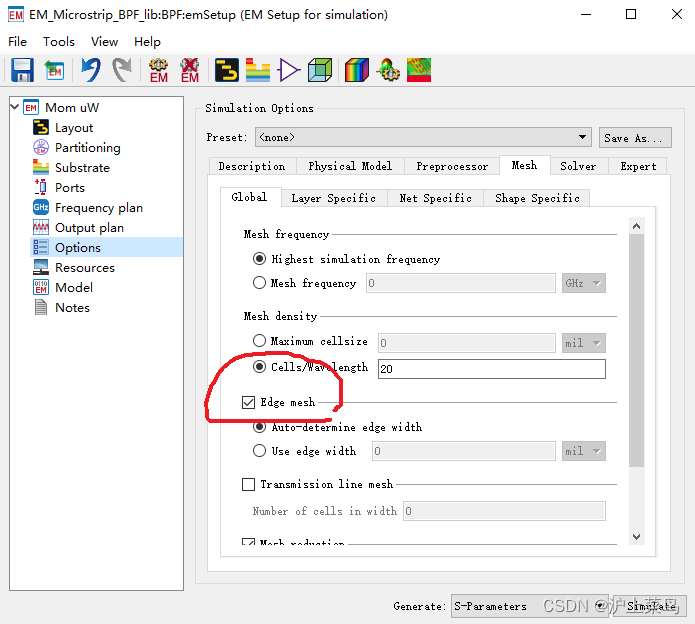Click the Layout toolbar icon
The height and width of the screenshot is (624, 695).
226,70
